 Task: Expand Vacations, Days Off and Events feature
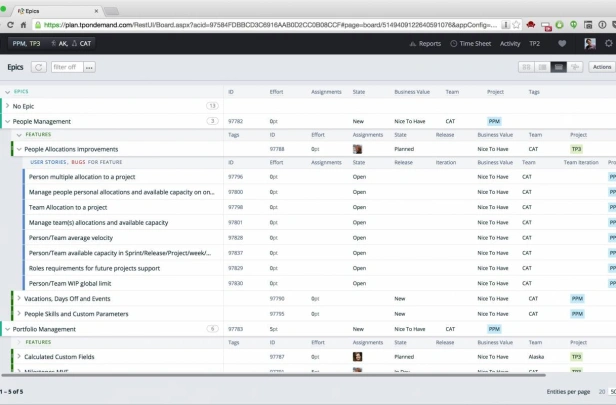tap(19, 299)
